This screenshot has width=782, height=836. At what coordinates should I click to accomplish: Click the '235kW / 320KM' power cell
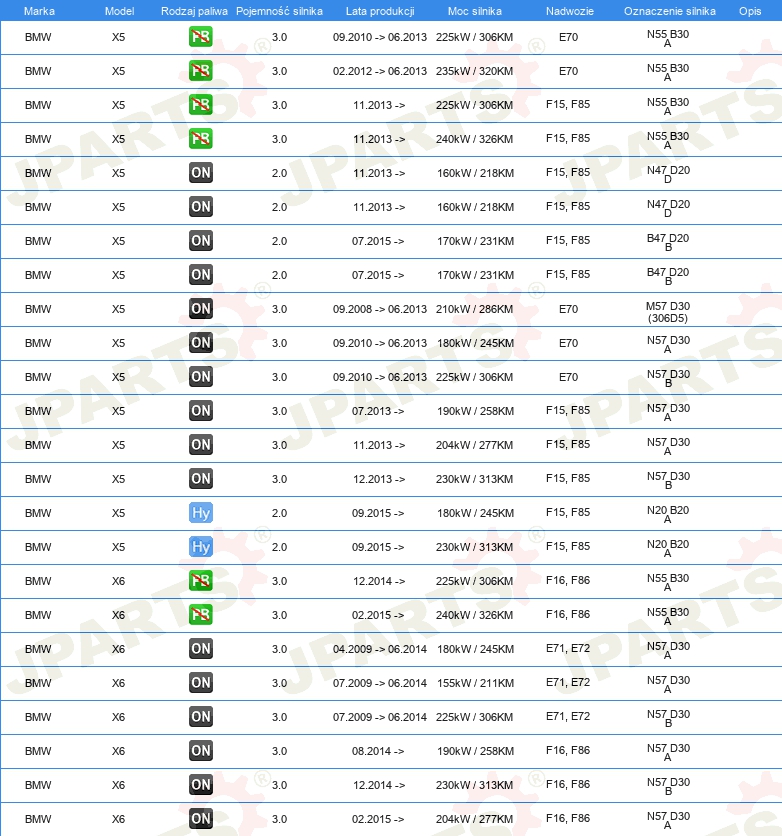pos(474,71)
